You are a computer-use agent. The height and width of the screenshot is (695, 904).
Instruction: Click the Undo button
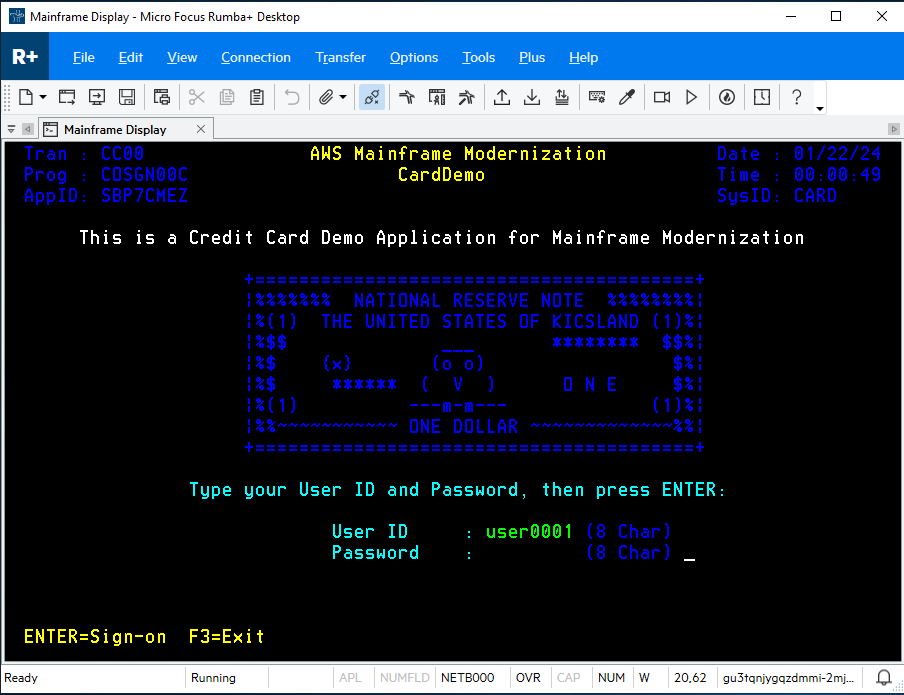[x=290, y=97]
